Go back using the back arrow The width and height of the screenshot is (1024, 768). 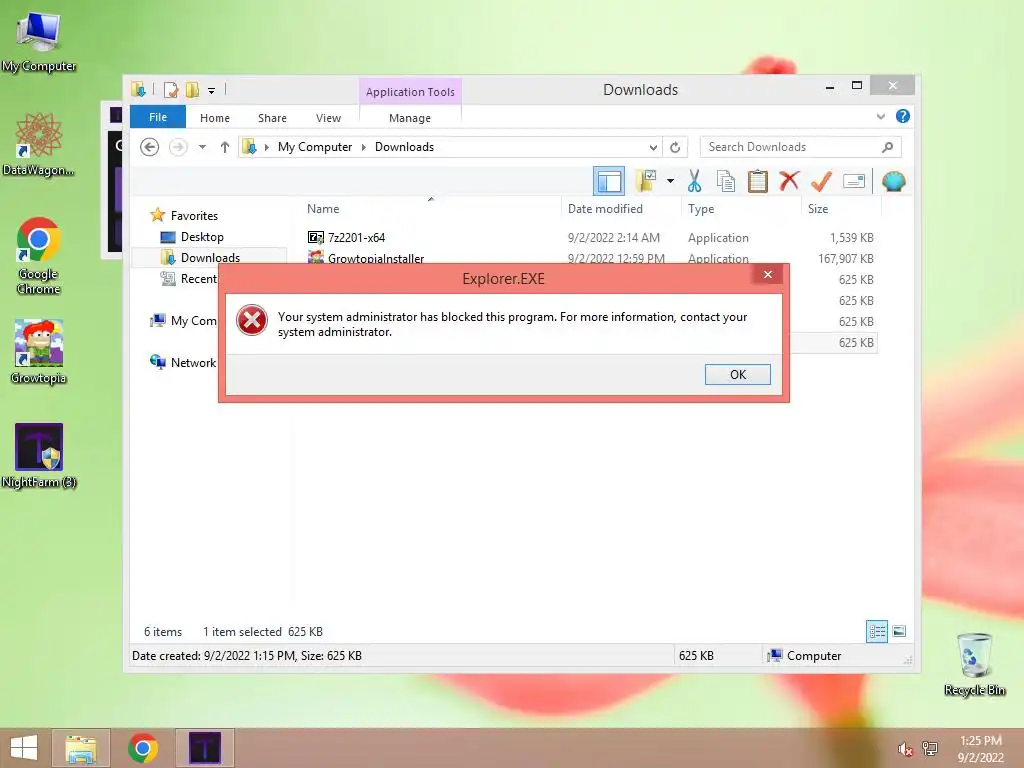pyautogui.click(x=150, y=147)
